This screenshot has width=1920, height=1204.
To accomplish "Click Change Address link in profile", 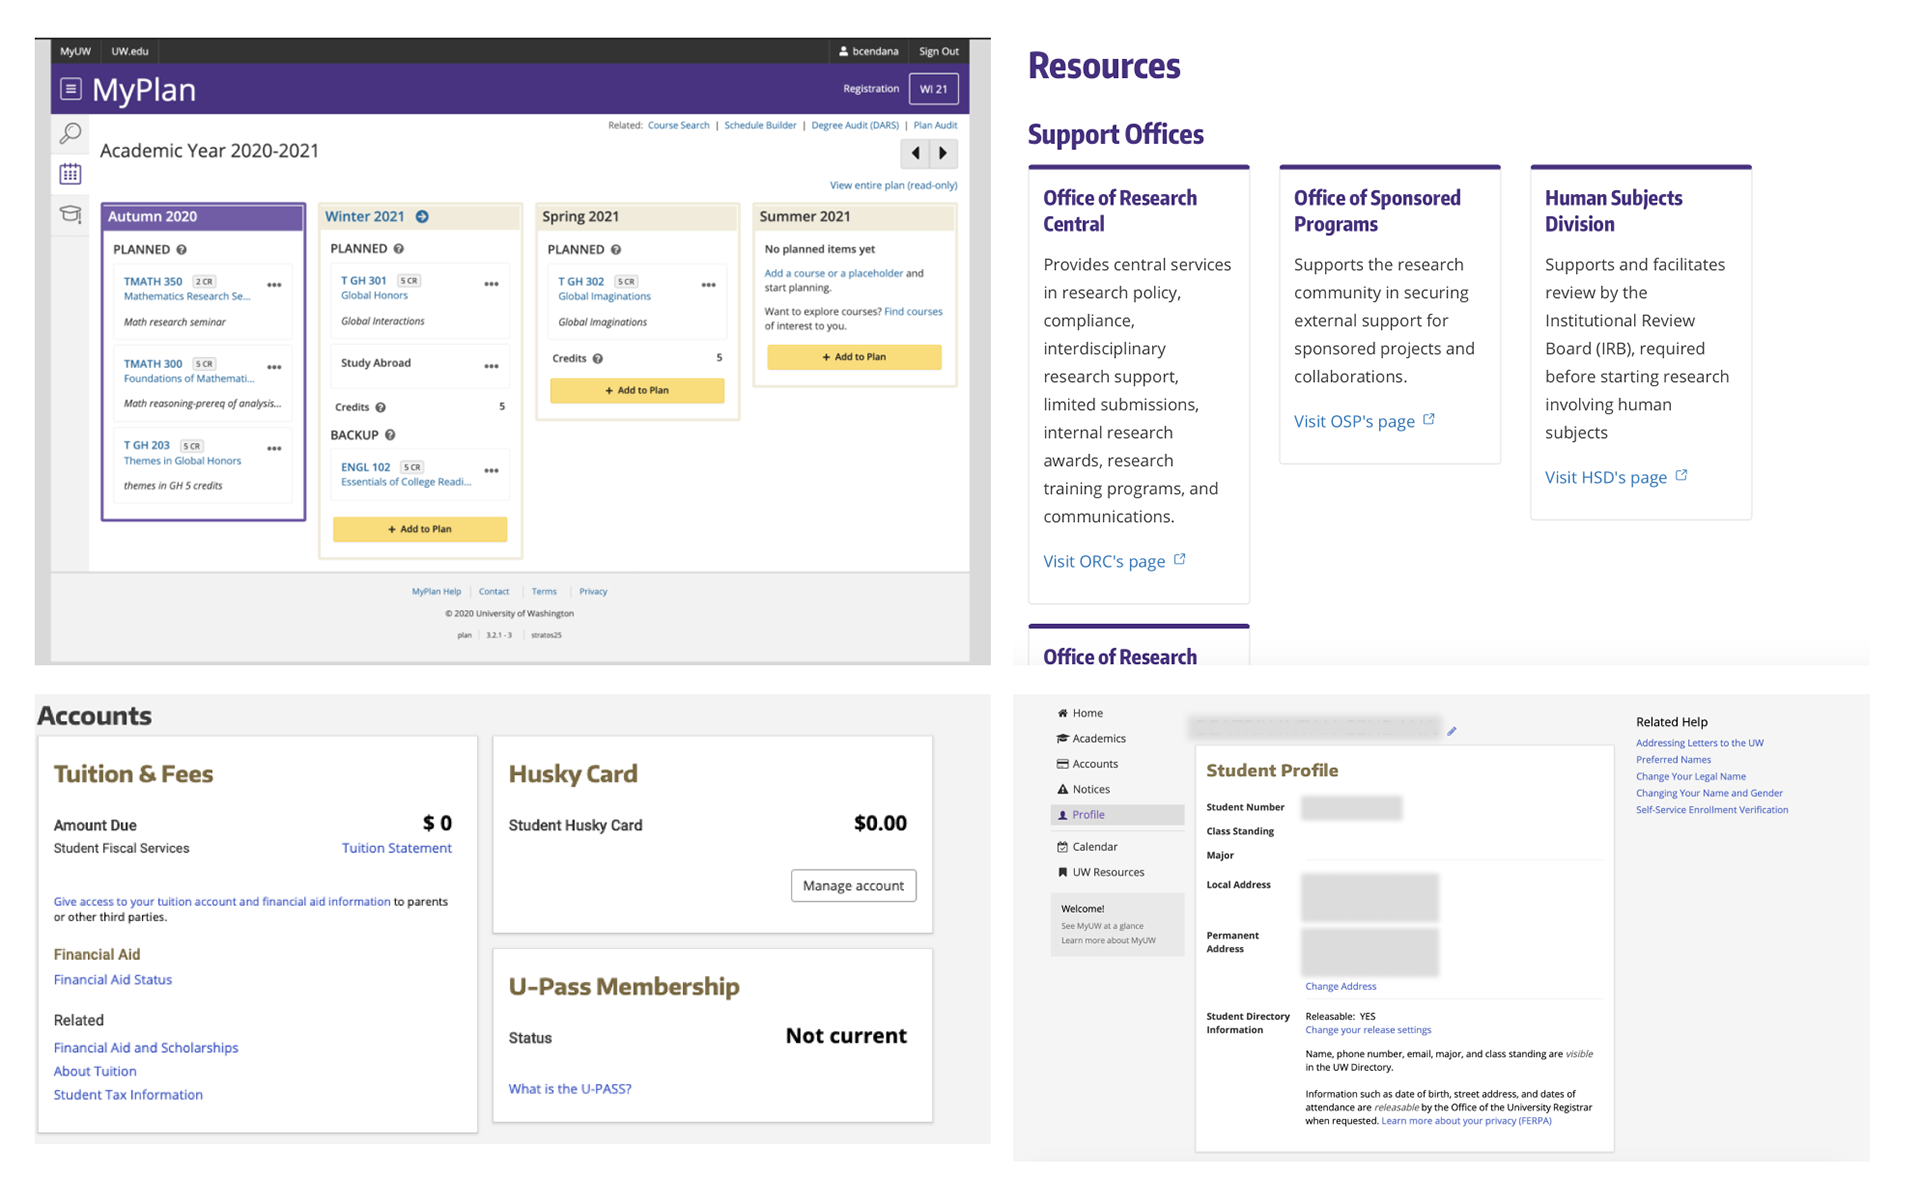I will 1340,986.
